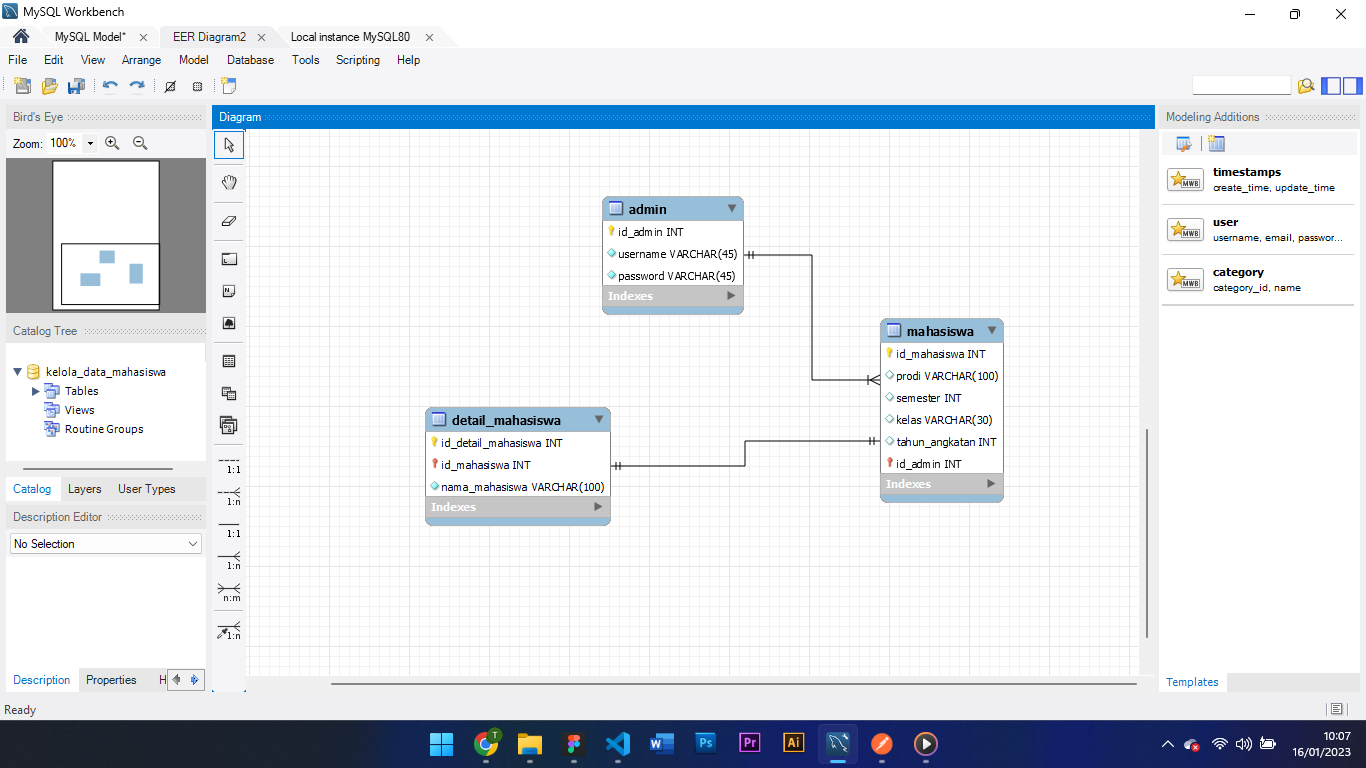Activate the hand pan tool
The height and width of the screenshot is (768, 1366).
point(228,182)
